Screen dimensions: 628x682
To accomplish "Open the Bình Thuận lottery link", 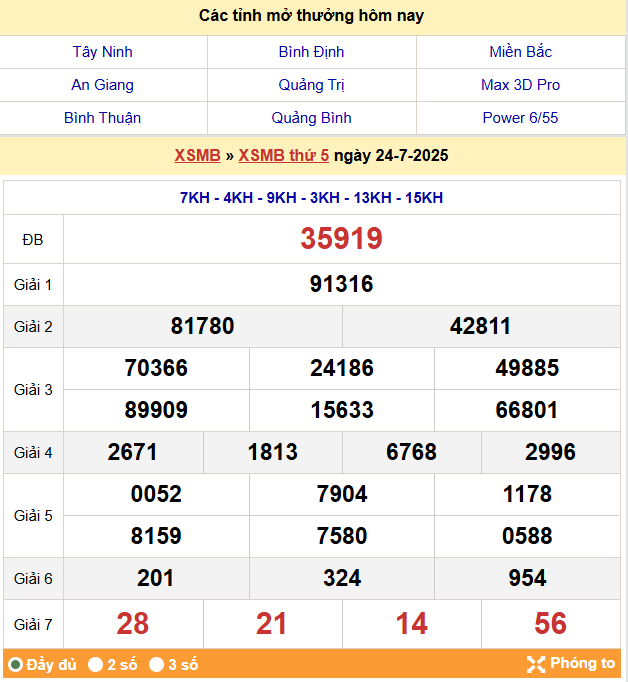I will 102,118.
